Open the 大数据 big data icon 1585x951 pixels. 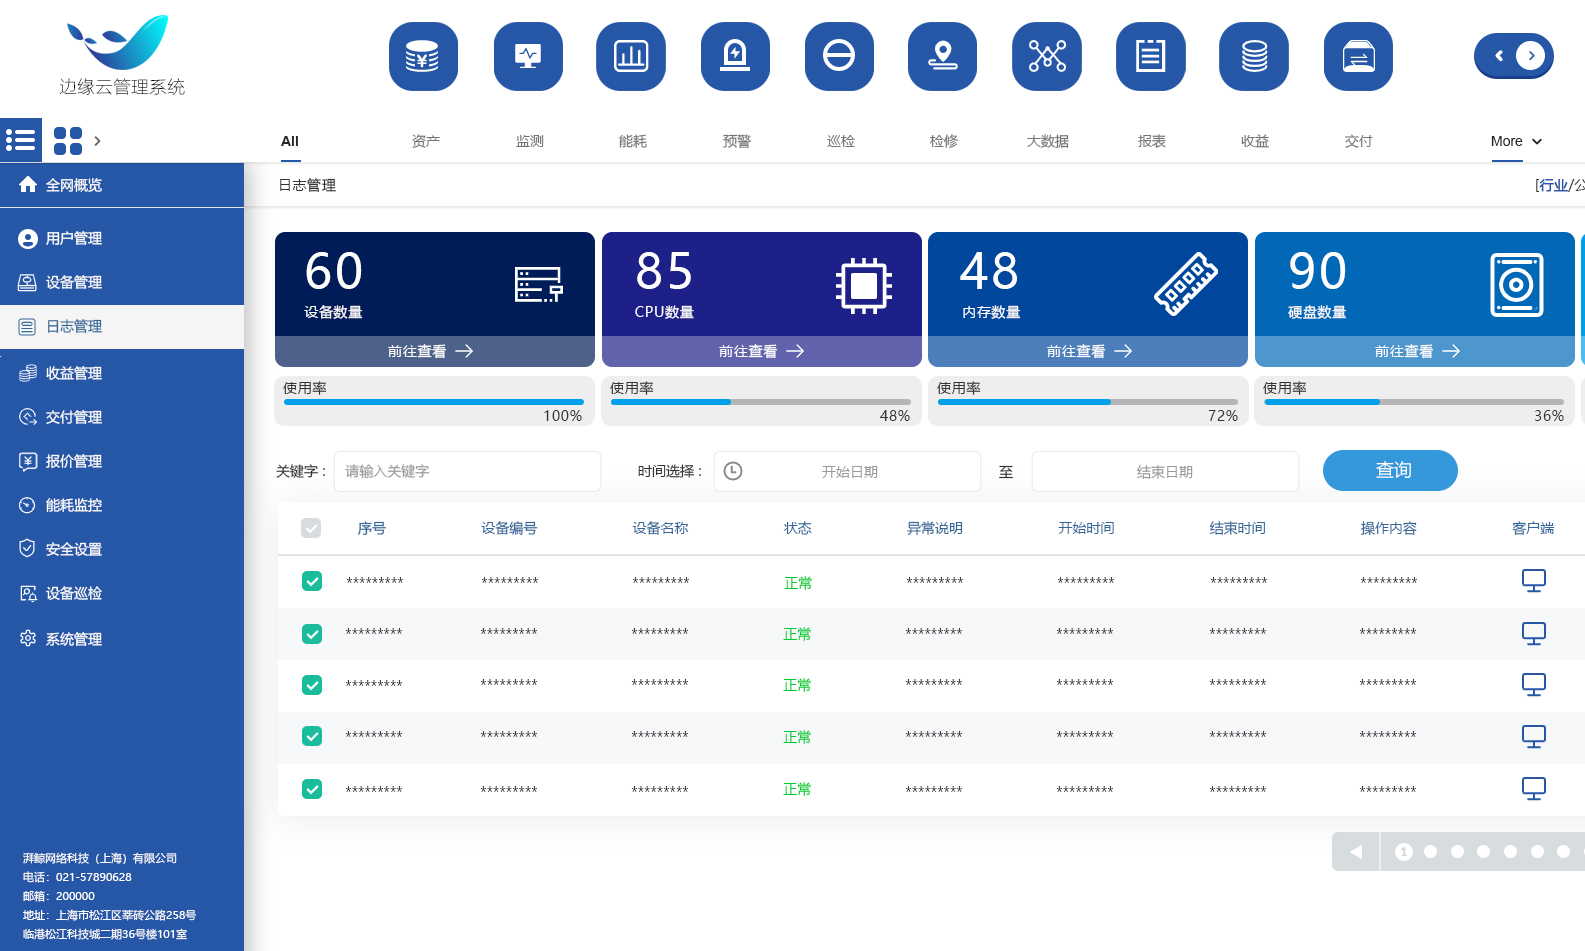click(x=1047, y=56)
